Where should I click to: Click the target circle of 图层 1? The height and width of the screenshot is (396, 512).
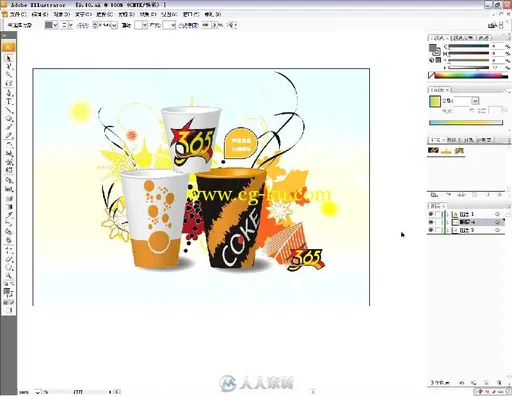click(497, 214)
